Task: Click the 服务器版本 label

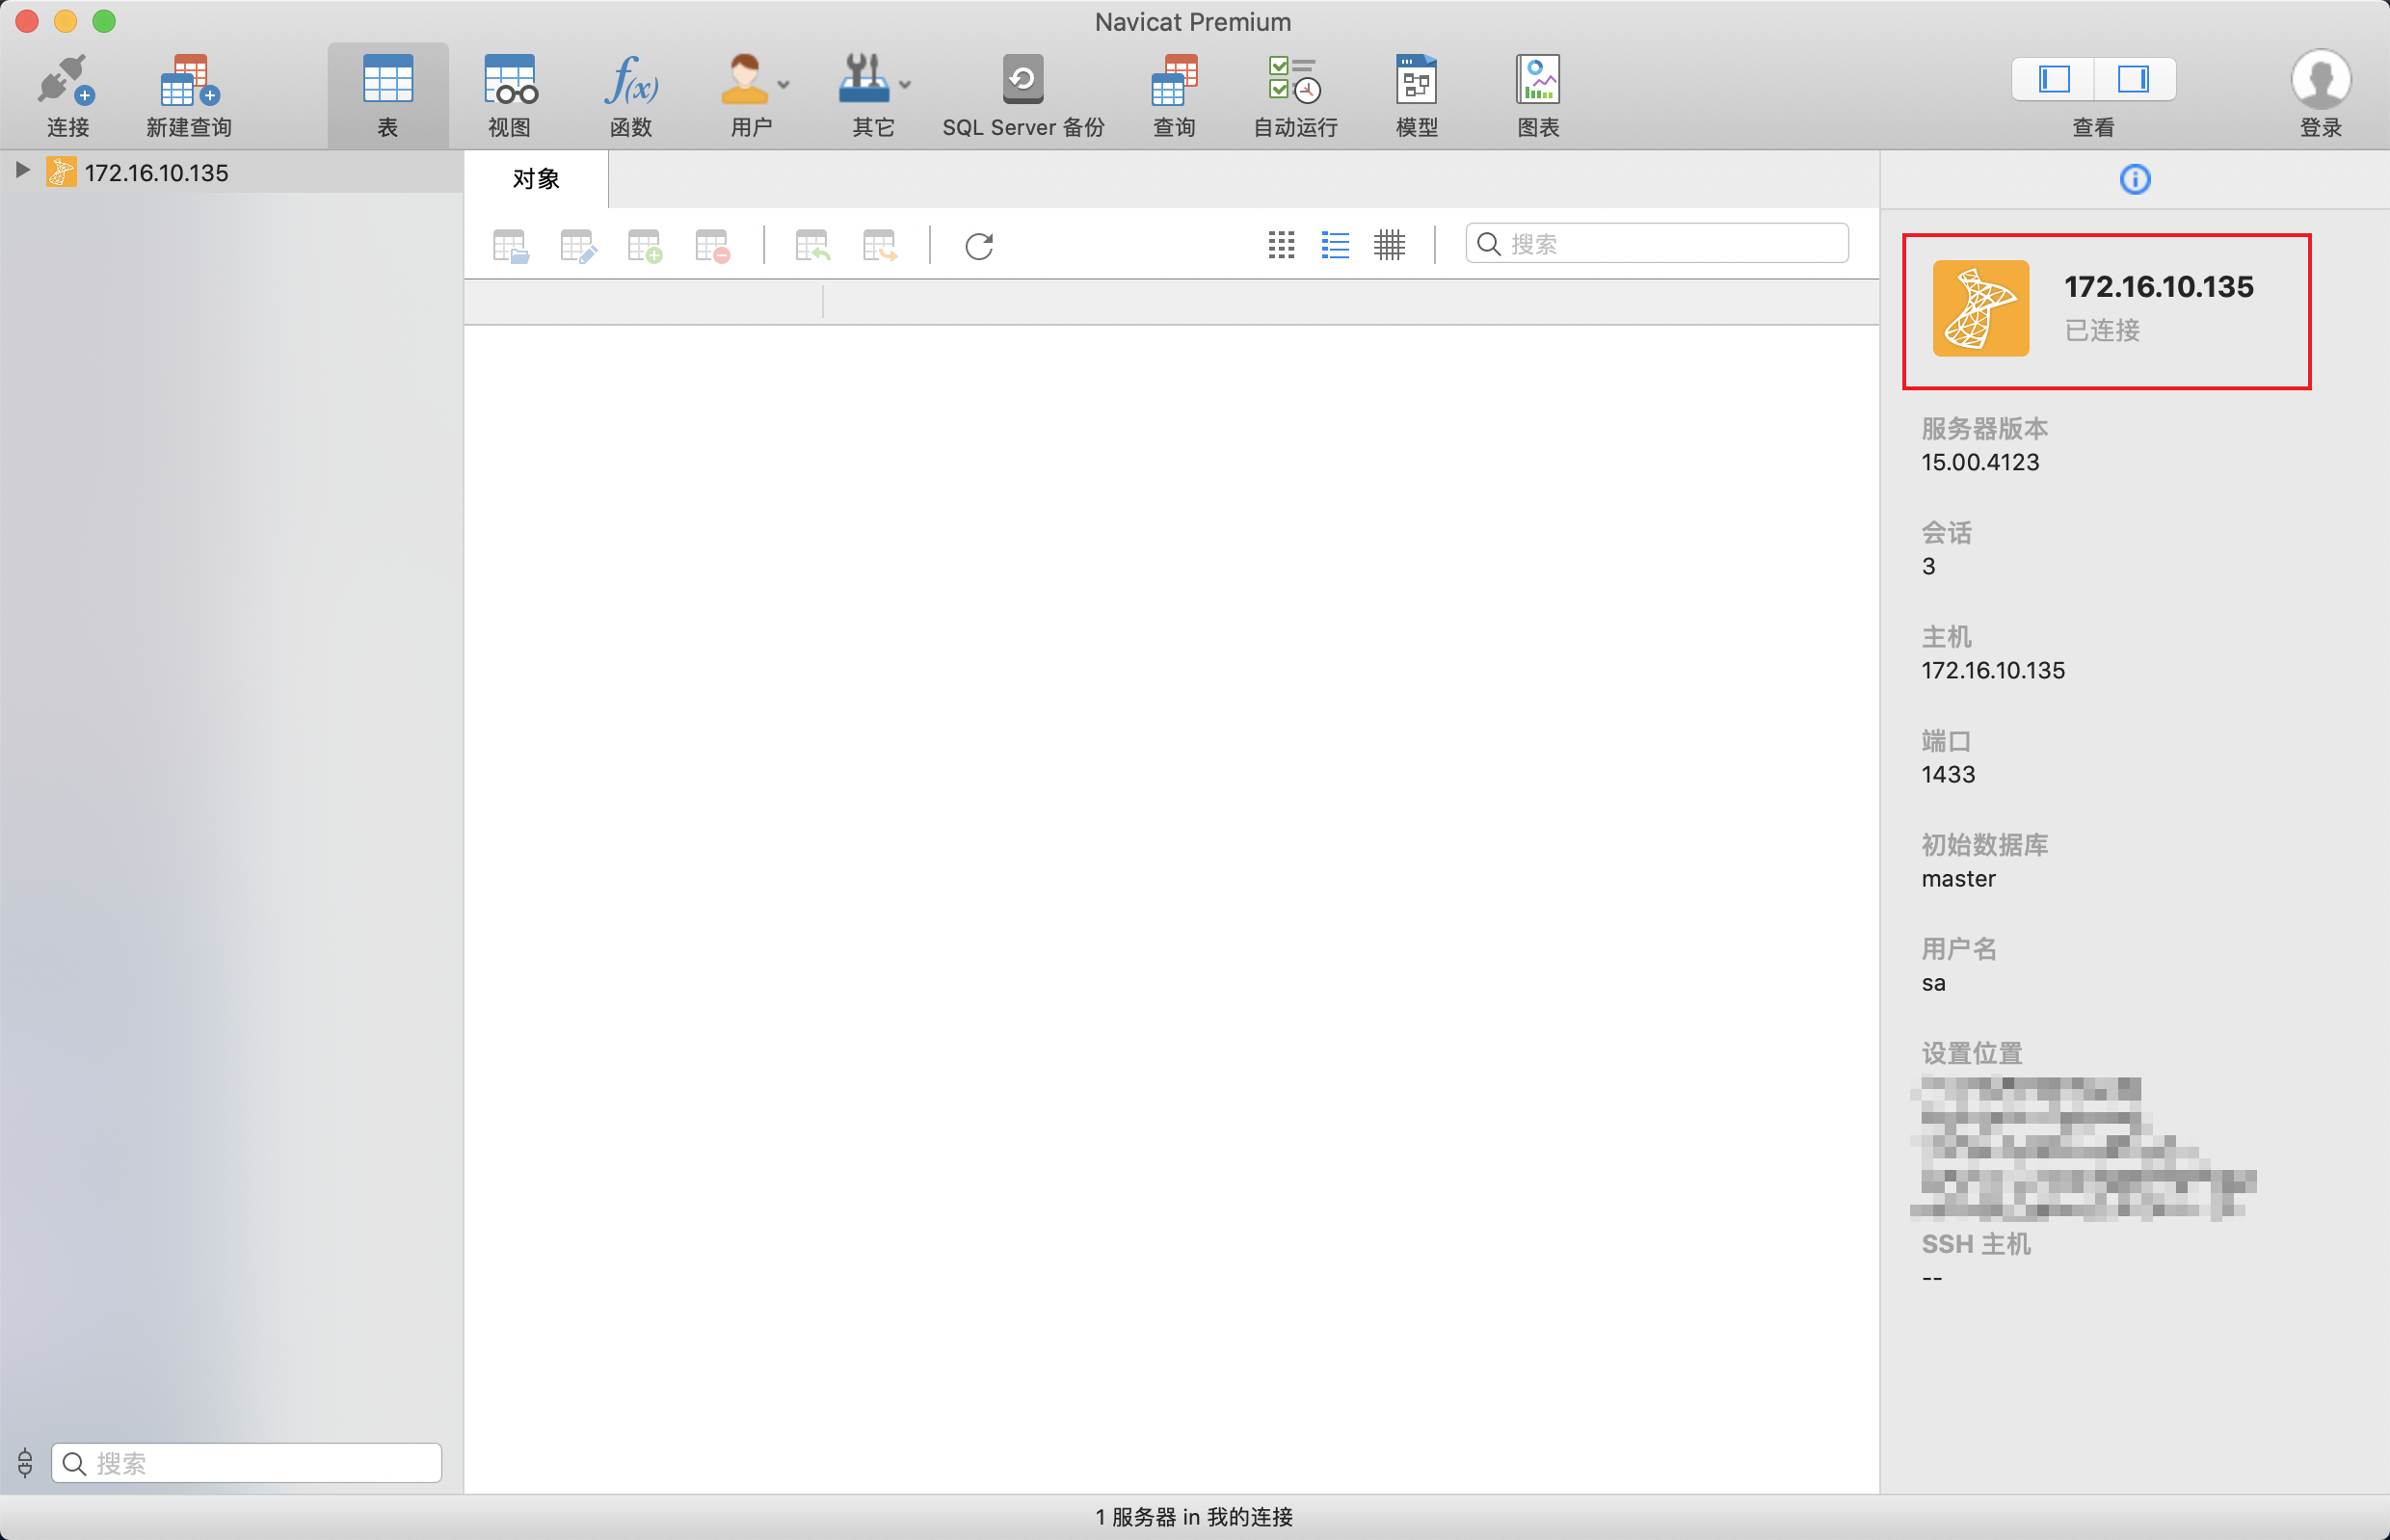Action: point(1984,428)
